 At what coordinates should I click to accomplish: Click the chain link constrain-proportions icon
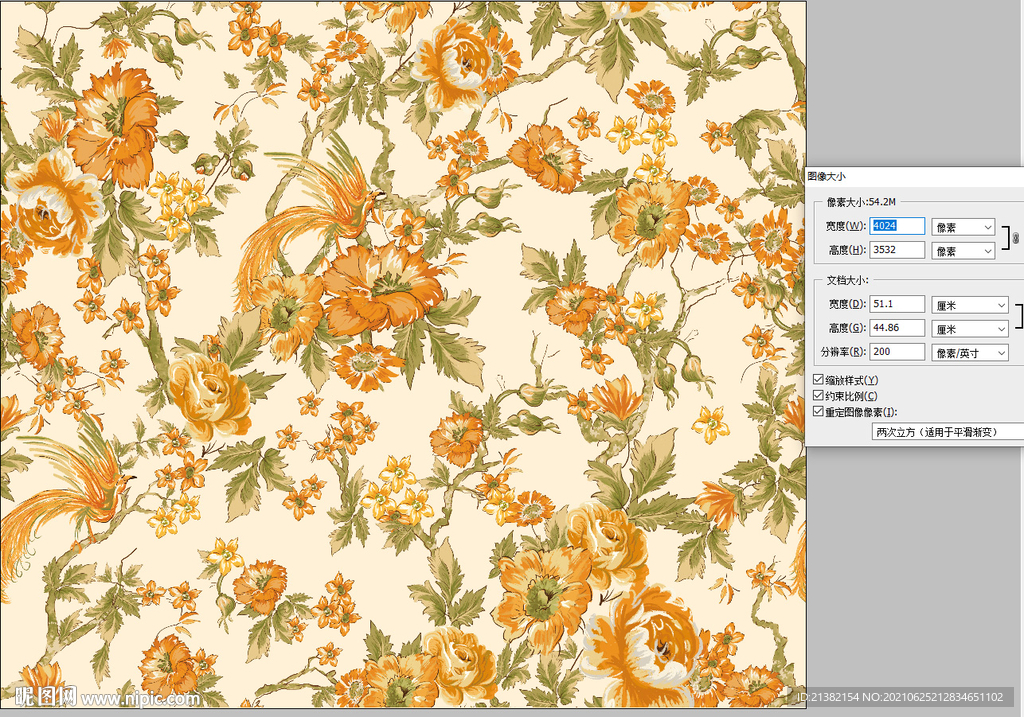pyautogui.click(x=1016, y=239)
